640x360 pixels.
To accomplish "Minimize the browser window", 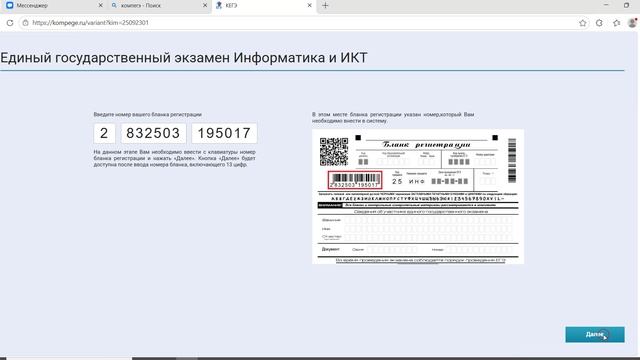I will coord(606,5).
